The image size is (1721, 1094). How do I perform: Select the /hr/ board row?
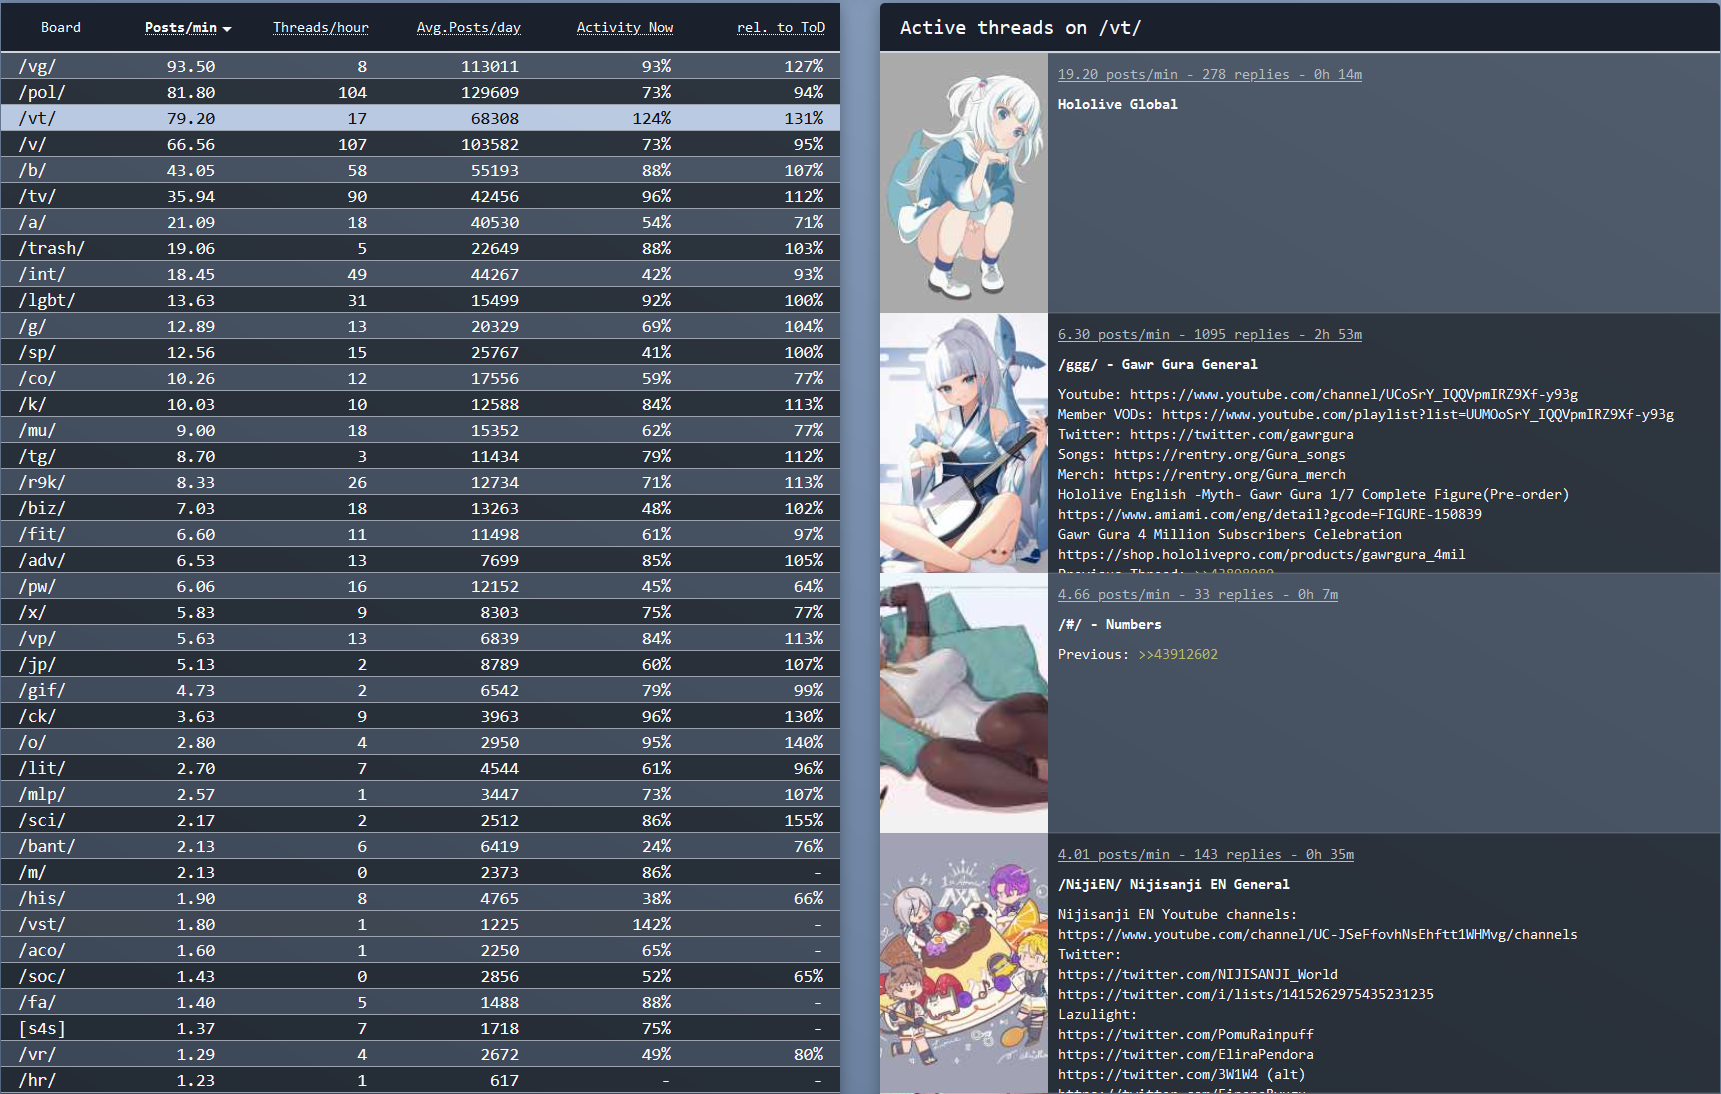click(420, 1080)
